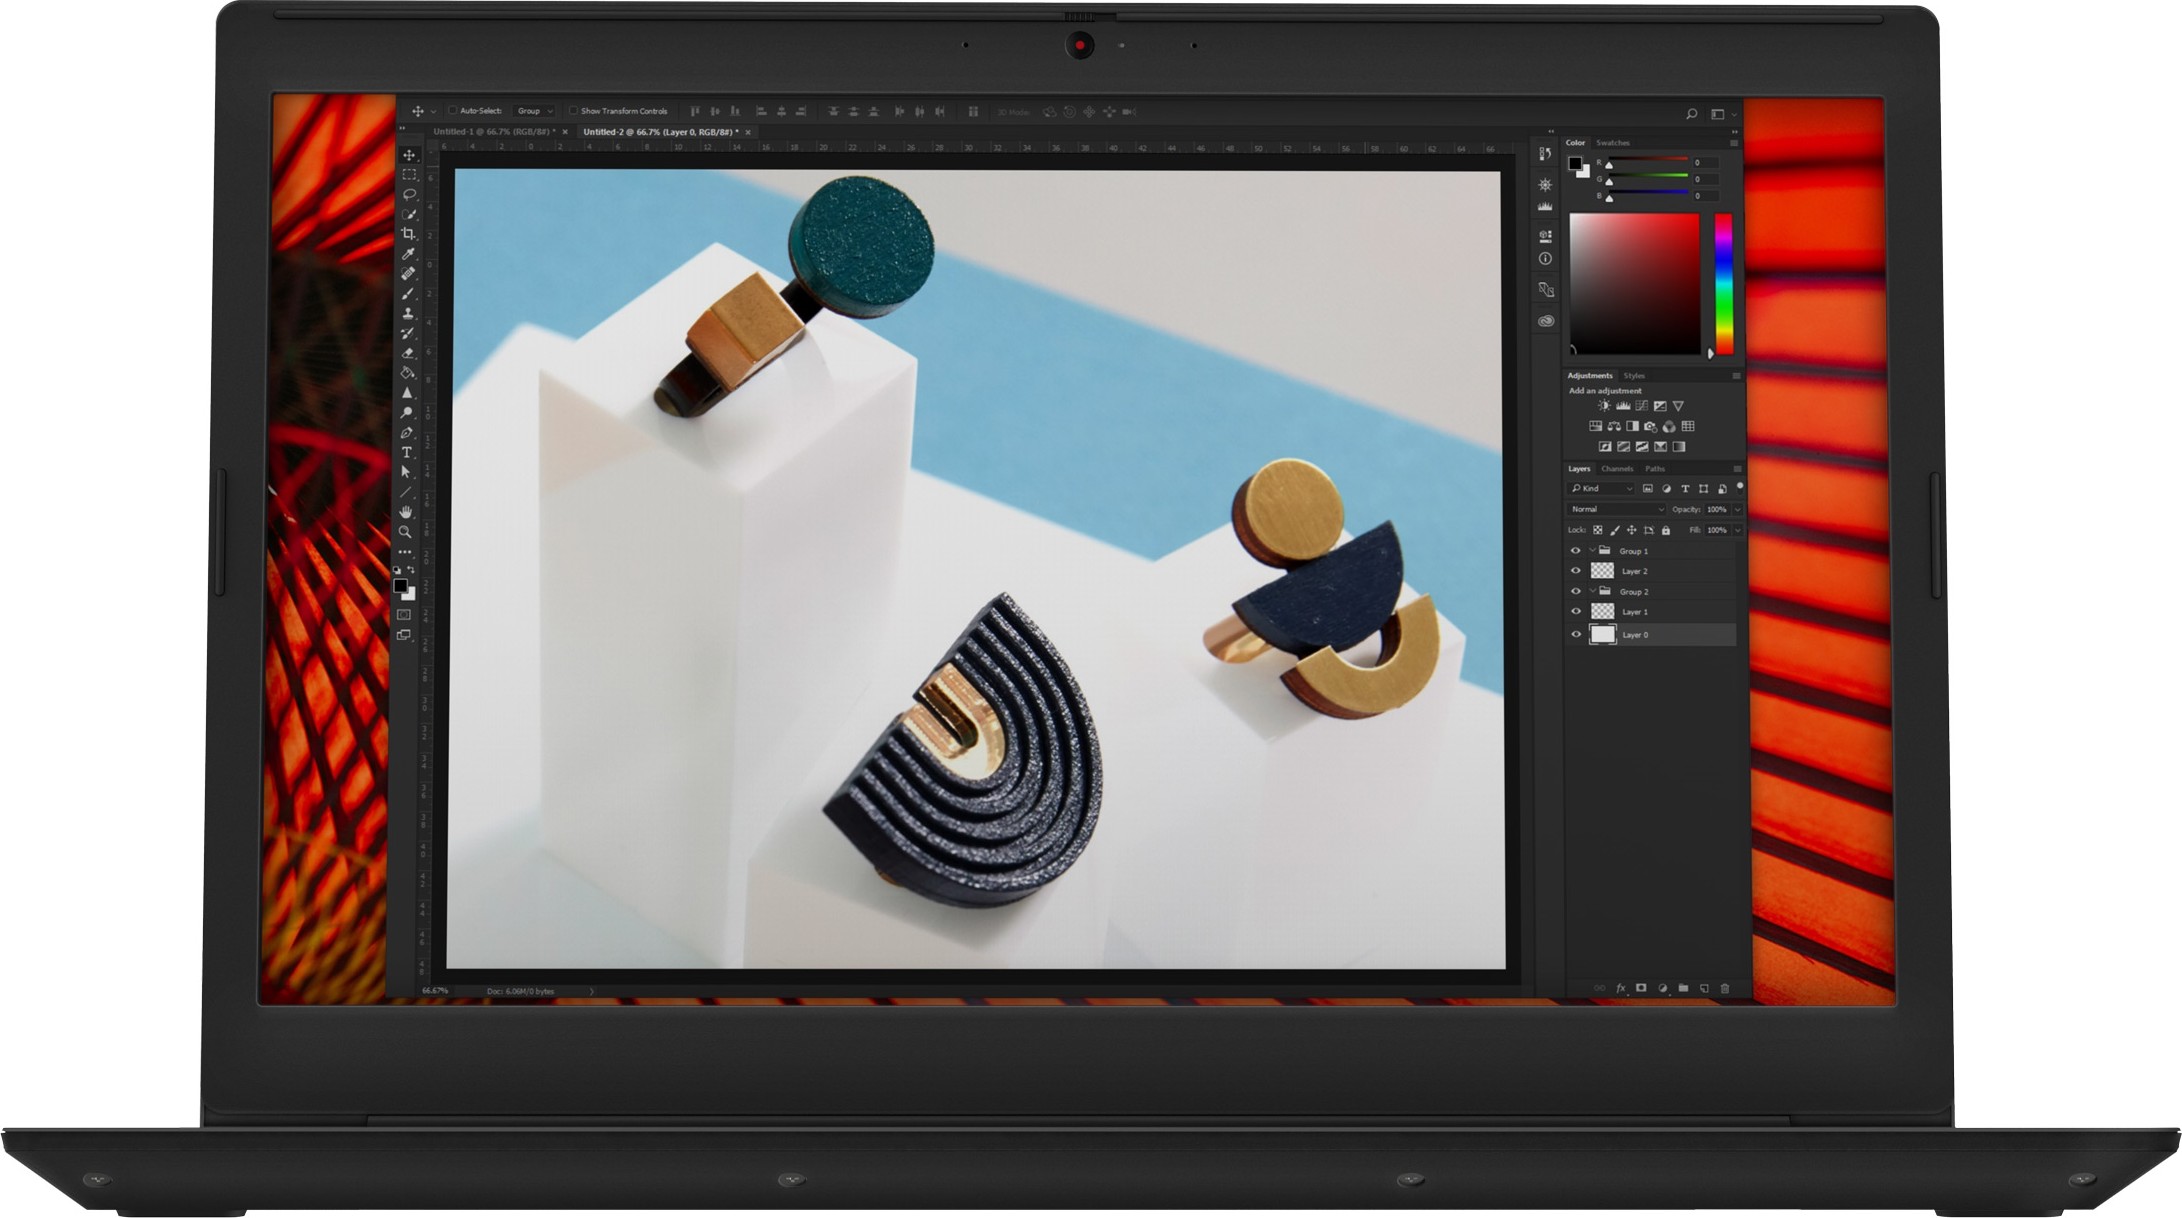Switch to the Channels tab
Viewport: 2182px width, 1218px height.
[1616, 469]
